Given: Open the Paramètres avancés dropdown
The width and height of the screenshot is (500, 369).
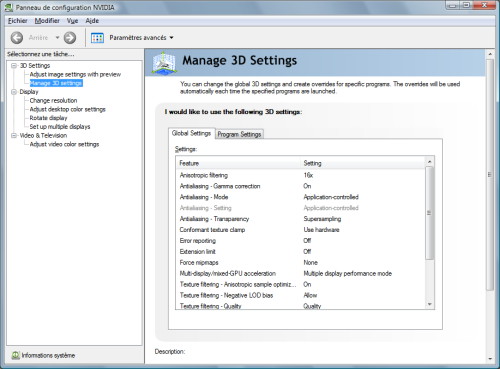Looking at the screenshot, I should (171, 38).
